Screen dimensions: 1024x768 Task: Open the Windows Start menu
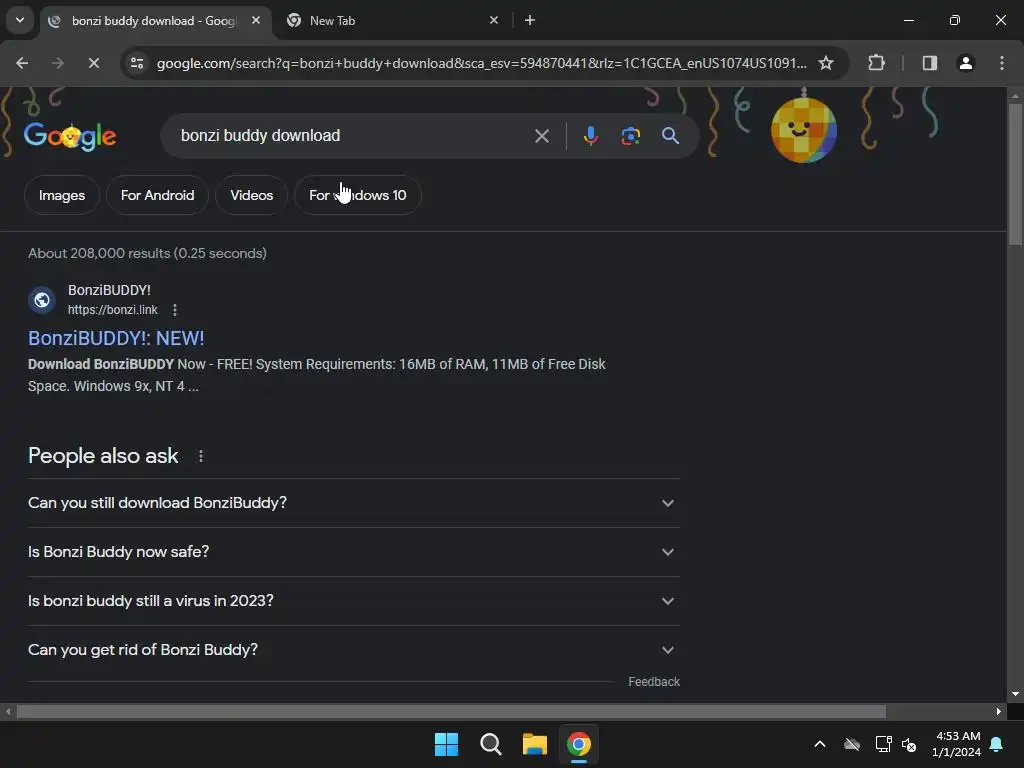click(446, 744)
